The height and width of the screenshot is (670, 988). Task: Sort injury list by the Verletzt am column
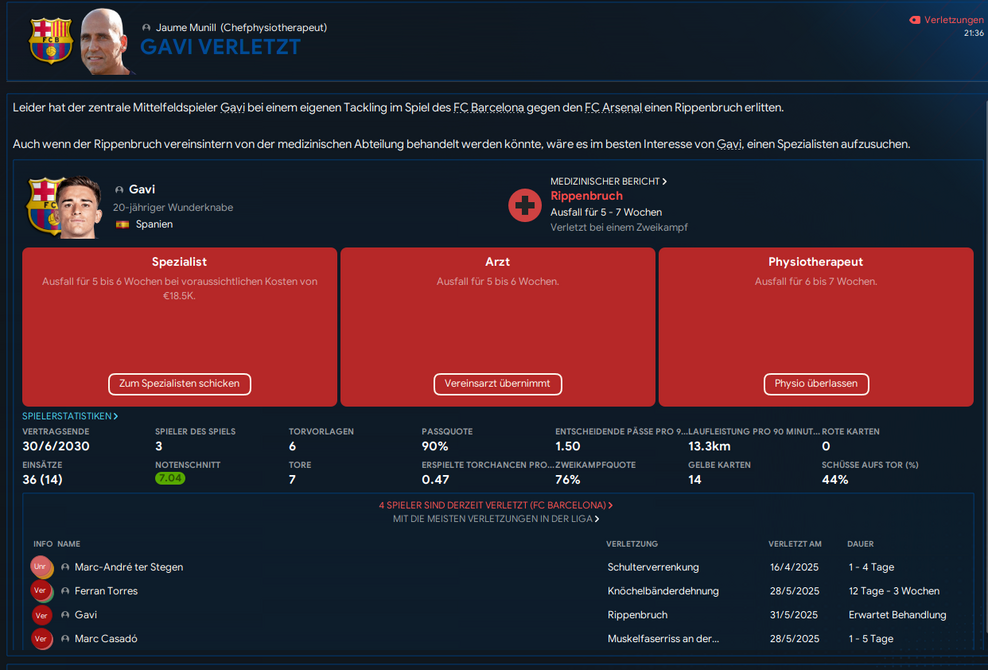coord(794,544)
